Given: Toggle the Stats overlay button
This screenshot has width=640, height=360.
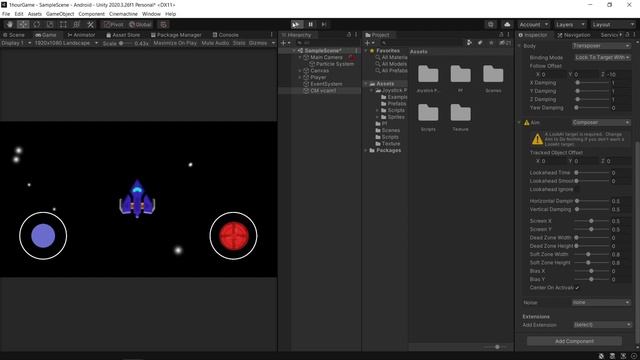Looking at the screenshot, I should [239, 43].
